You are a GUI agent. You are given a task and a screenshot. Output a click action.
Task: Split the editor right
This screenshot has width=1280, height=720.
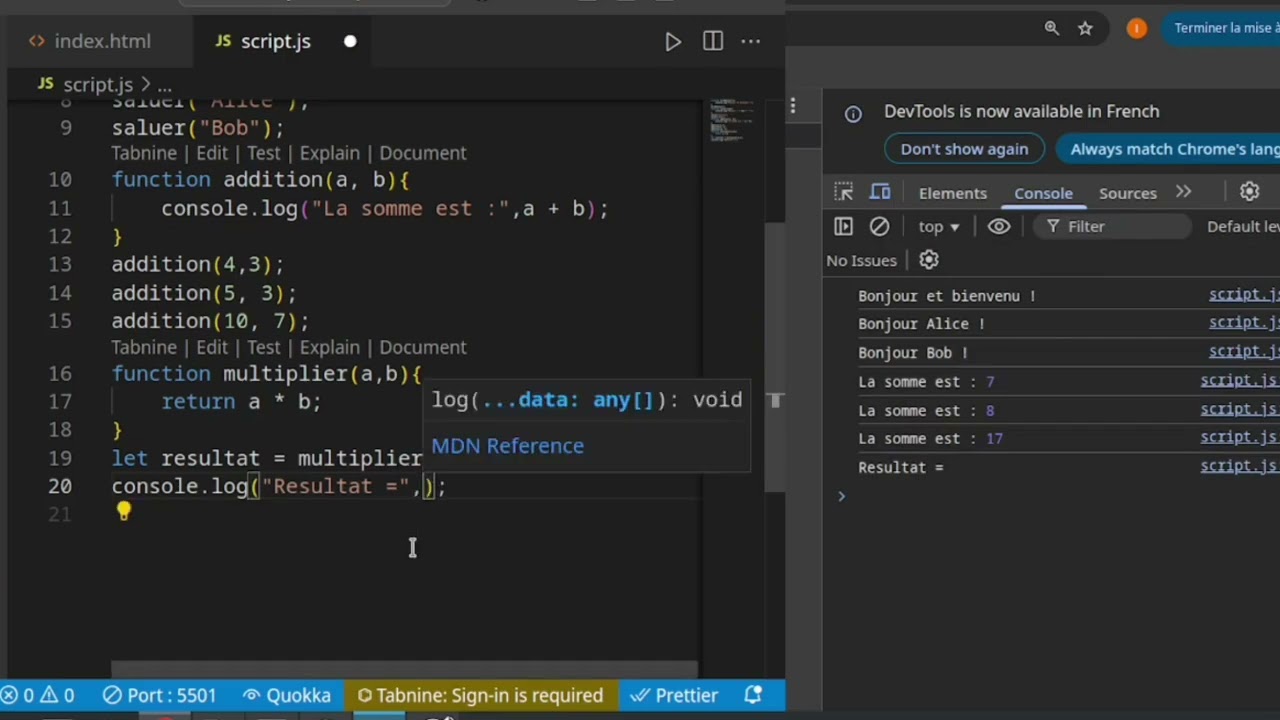coord(713,41)
